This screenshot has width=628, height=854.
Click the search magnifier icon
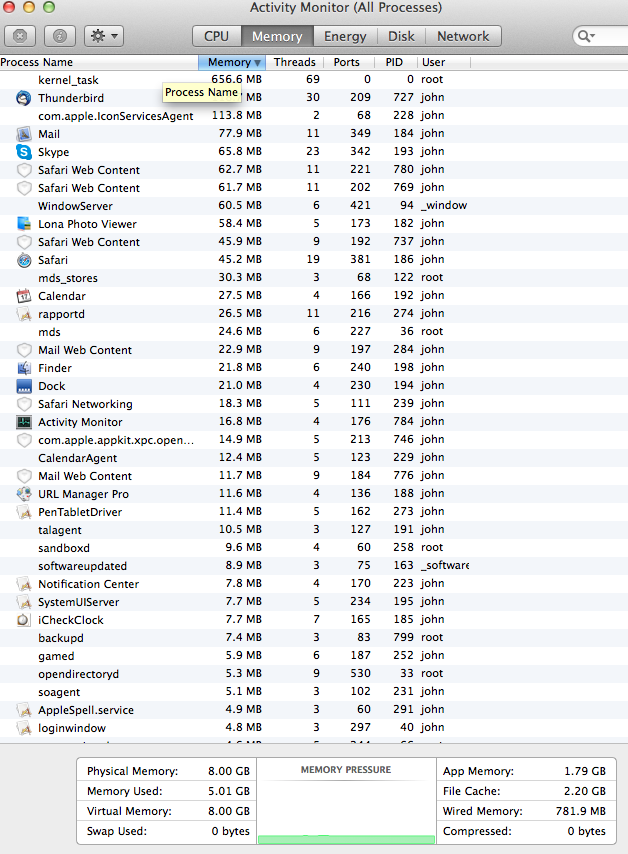(x=585, y=36)
